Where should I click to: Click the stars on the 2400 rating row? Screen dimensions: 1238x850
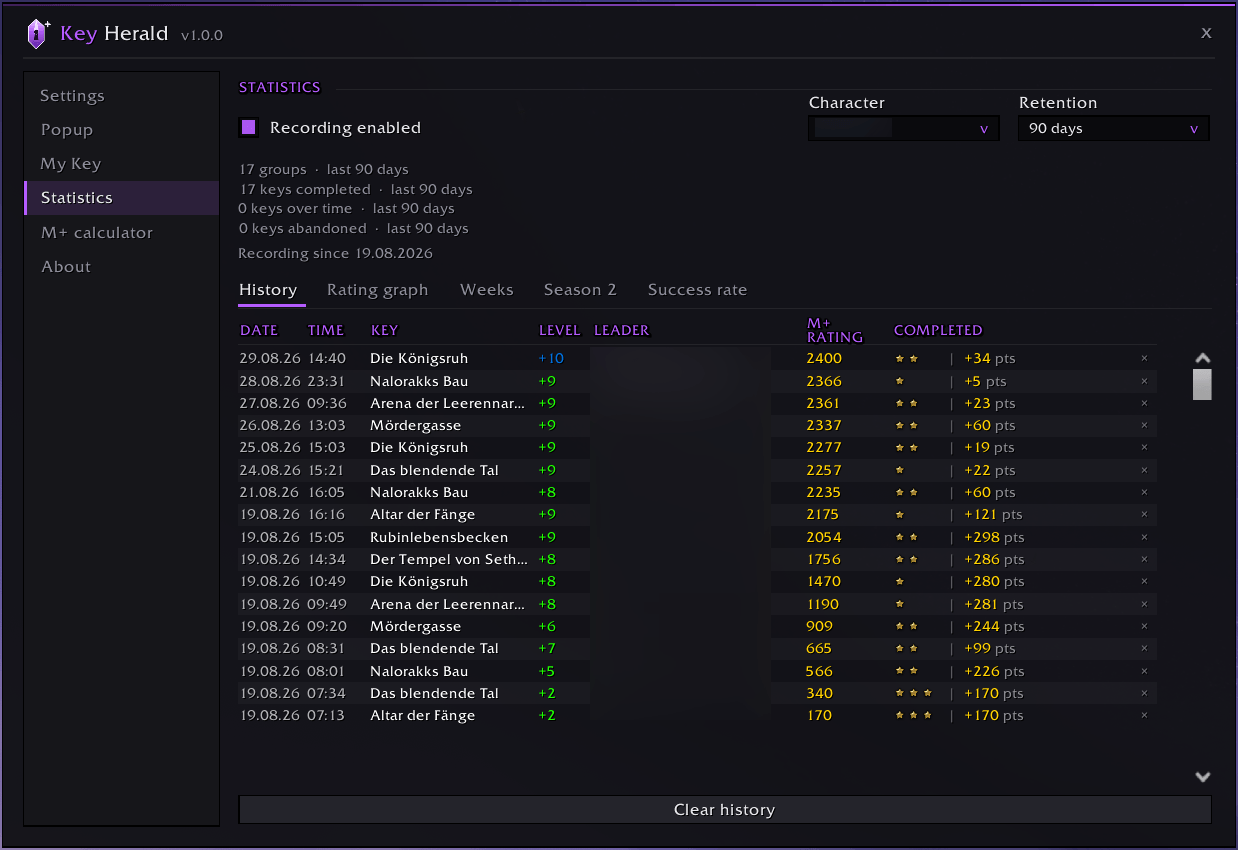click(906, 358)
